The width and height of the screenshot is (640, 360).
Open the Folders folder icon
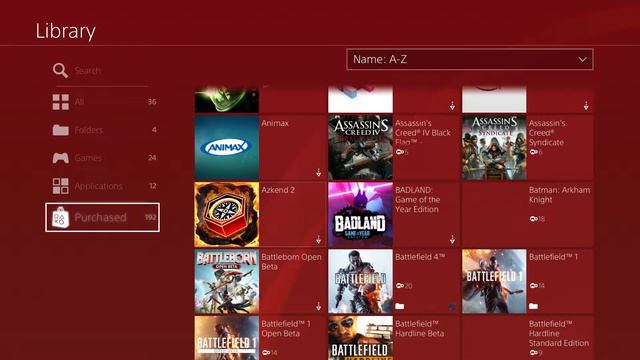click(x=60, y=130)
